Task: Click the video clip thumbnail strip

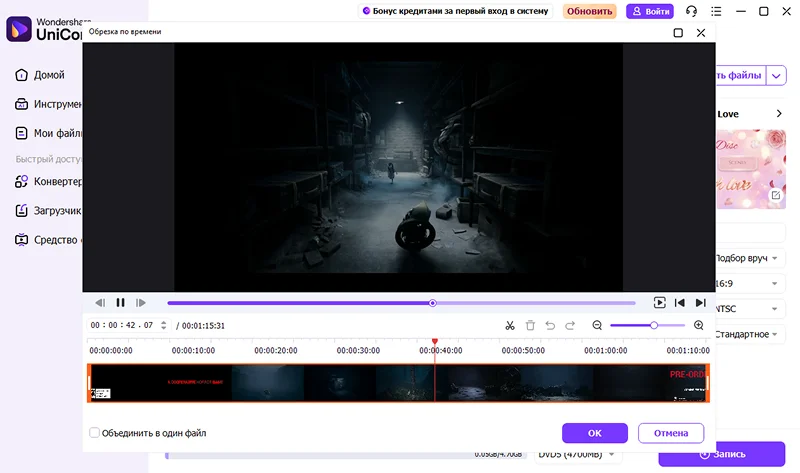Action: (398, 383)
